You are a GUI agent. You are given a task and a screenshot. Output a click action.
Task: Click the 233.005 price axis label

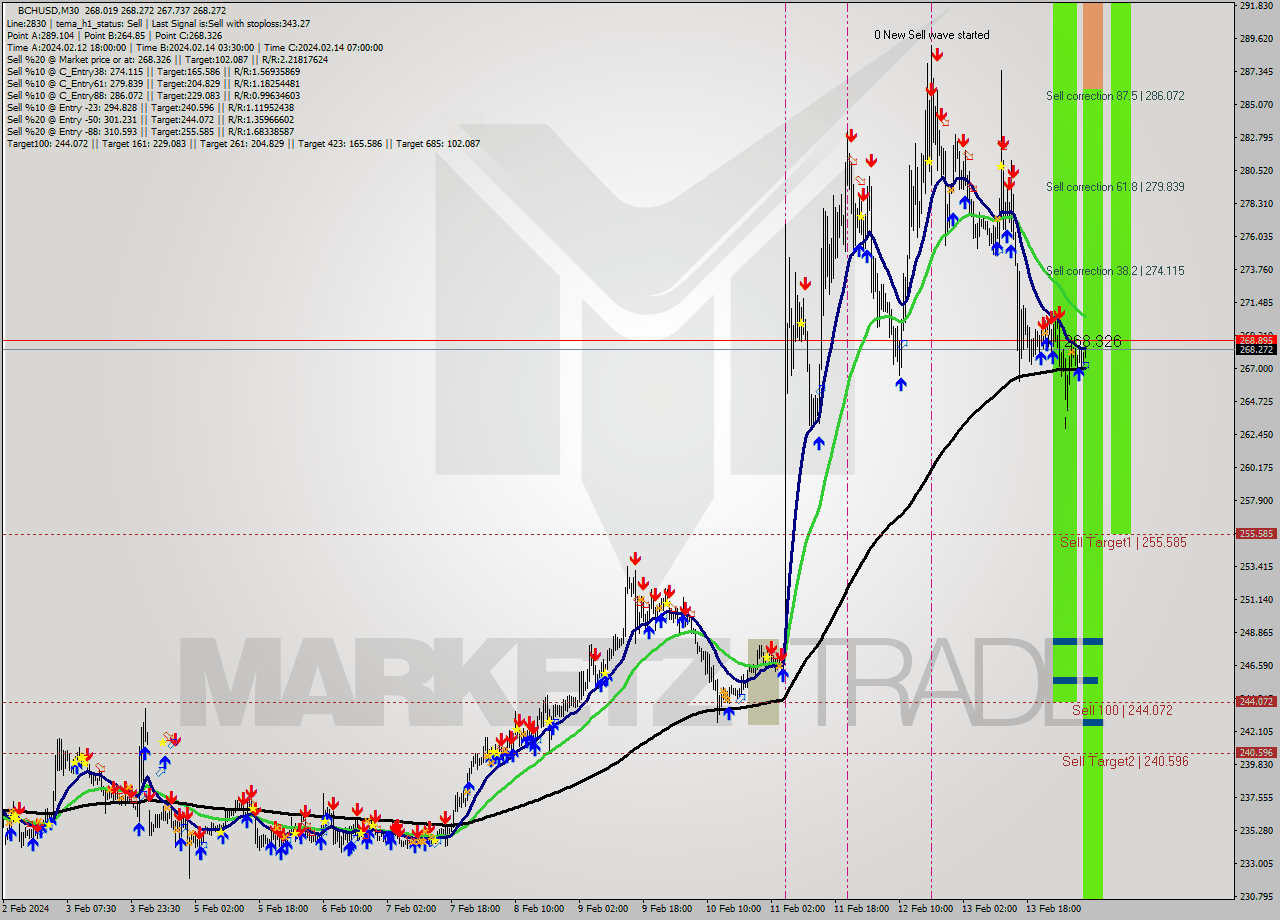coord(1256,864)
